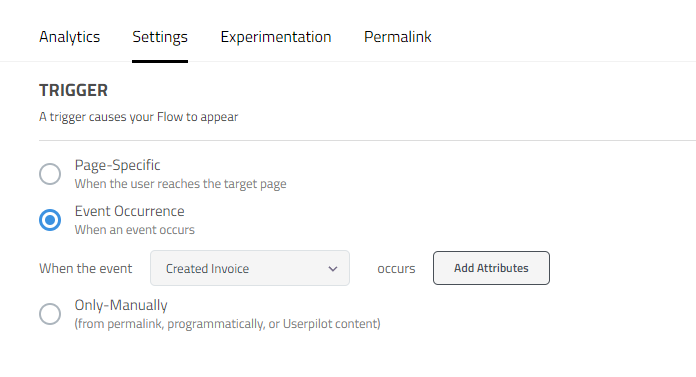Click "A trigger causes your Flow to appear"
The image size is (696, 377).
click(138, 117)
